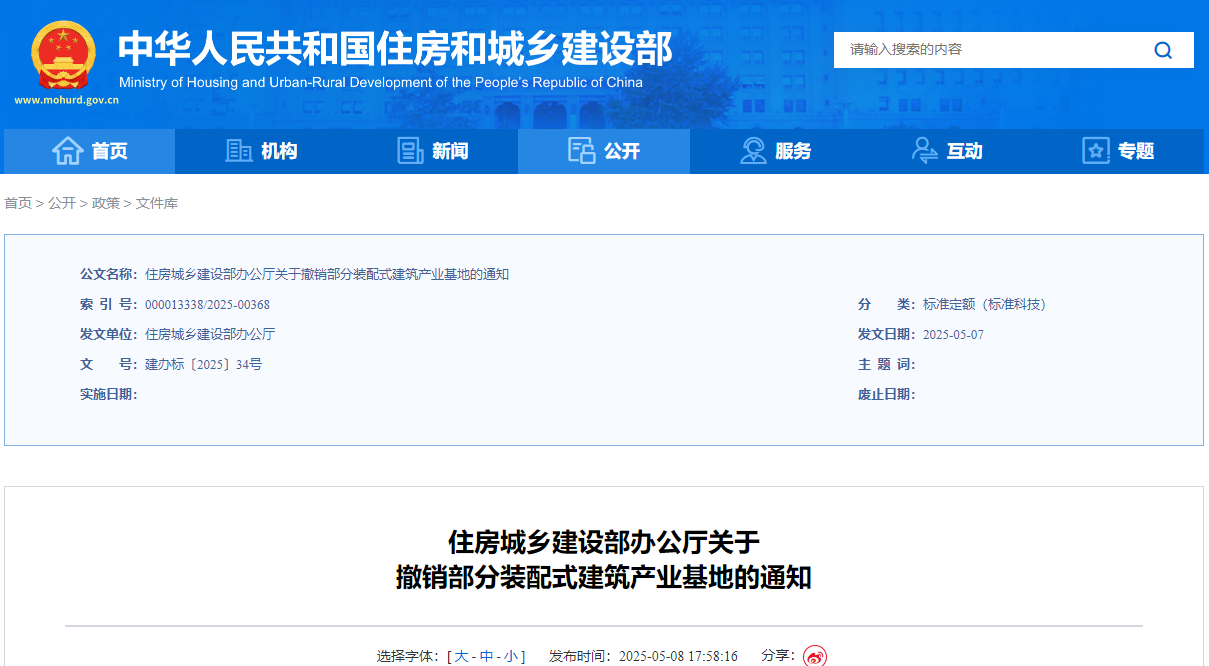Go to 首页 in breadcrumb
This screenshot has width=1209, height=666.
(18, 203)
